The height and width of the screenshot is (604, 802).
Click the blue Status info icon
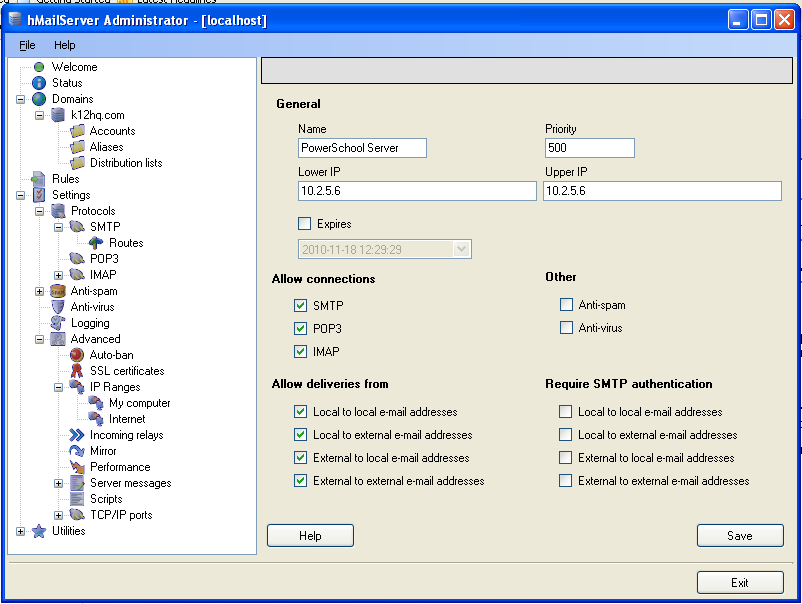pyautogui.click(x=39, y=83)
